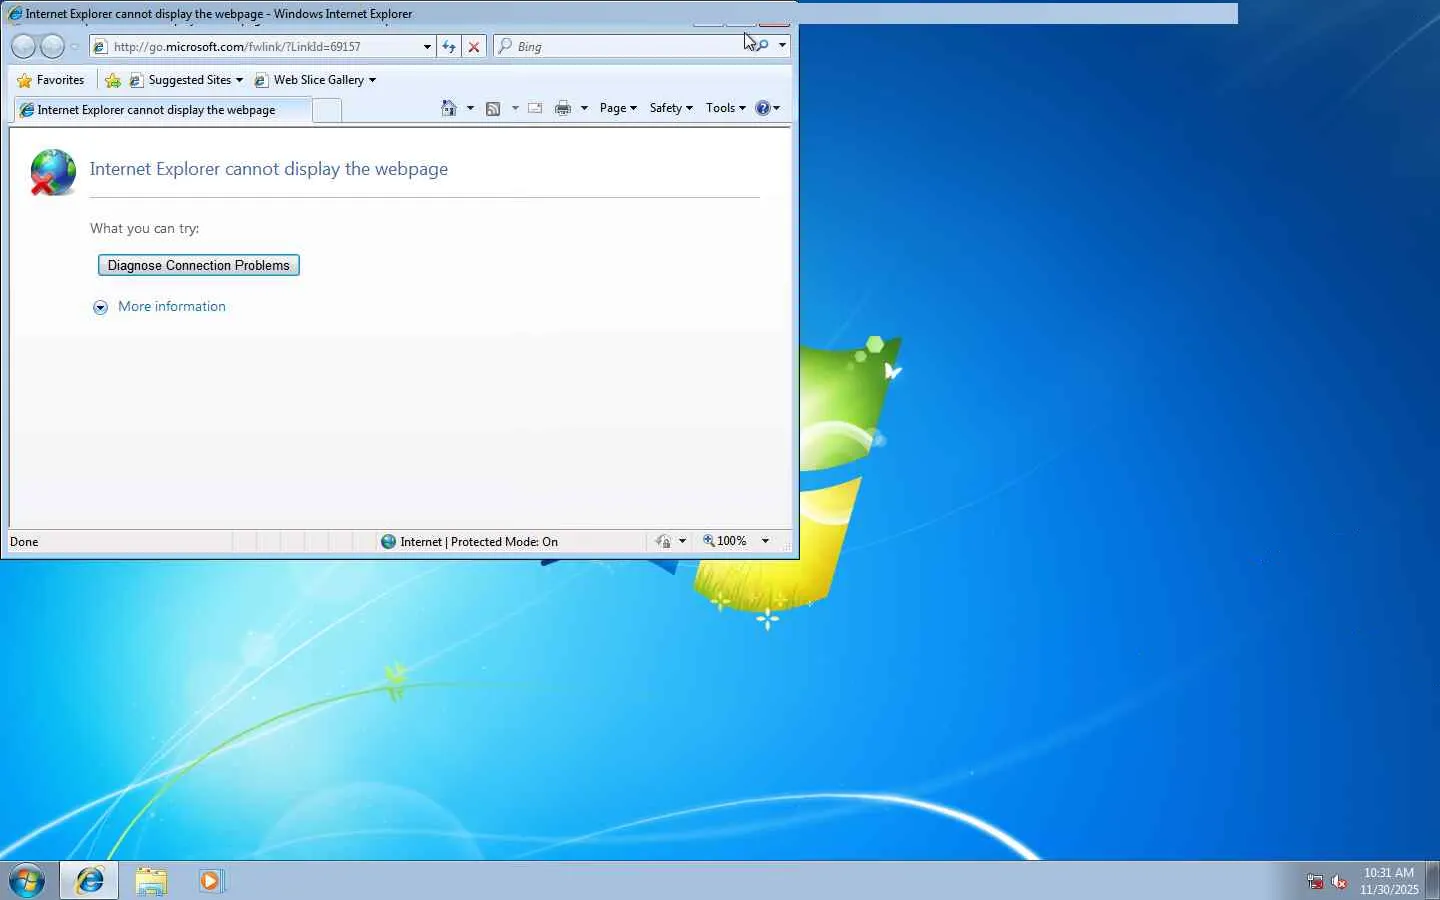
Task: Click the Show Desktop button
Action: 1433,881
